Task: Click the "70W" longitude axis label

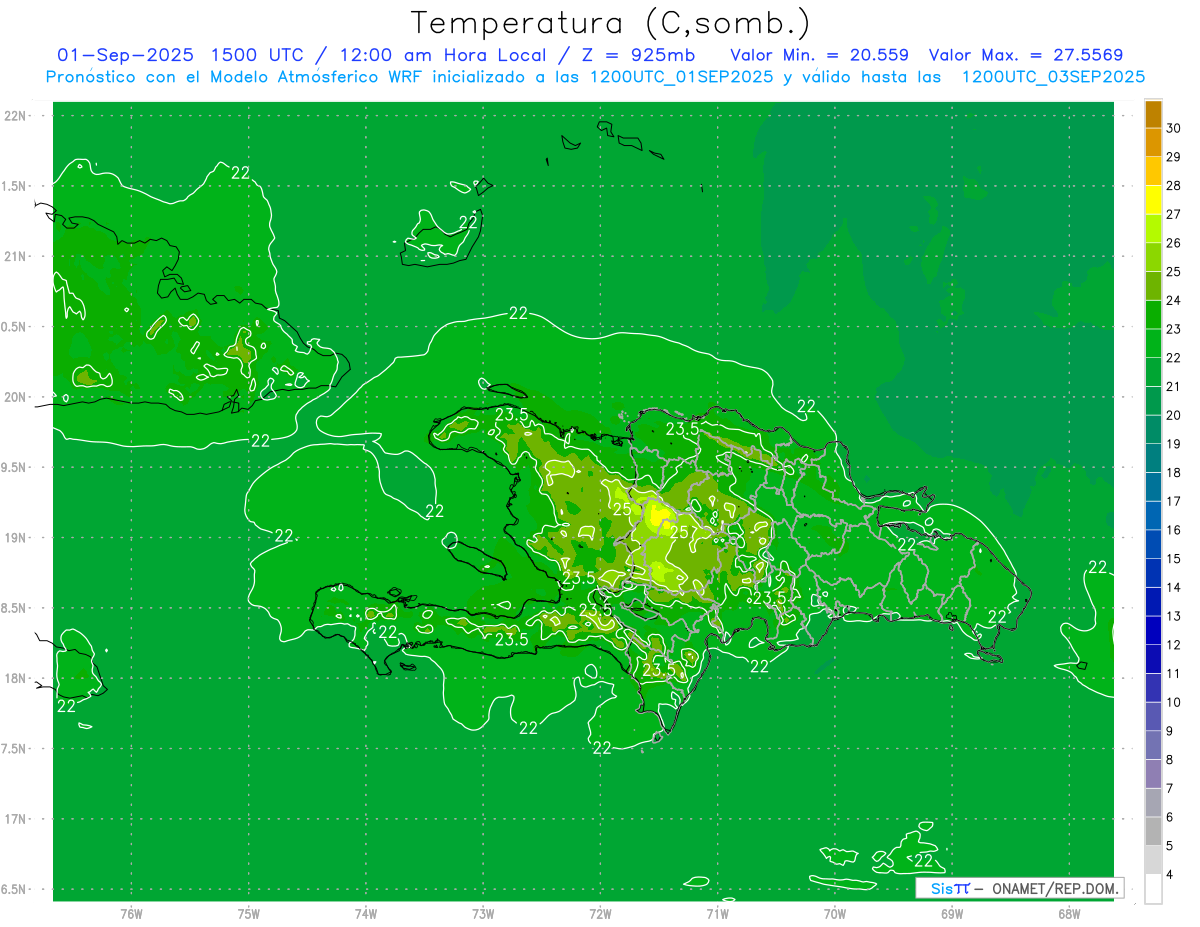Action: pos(835,914)
